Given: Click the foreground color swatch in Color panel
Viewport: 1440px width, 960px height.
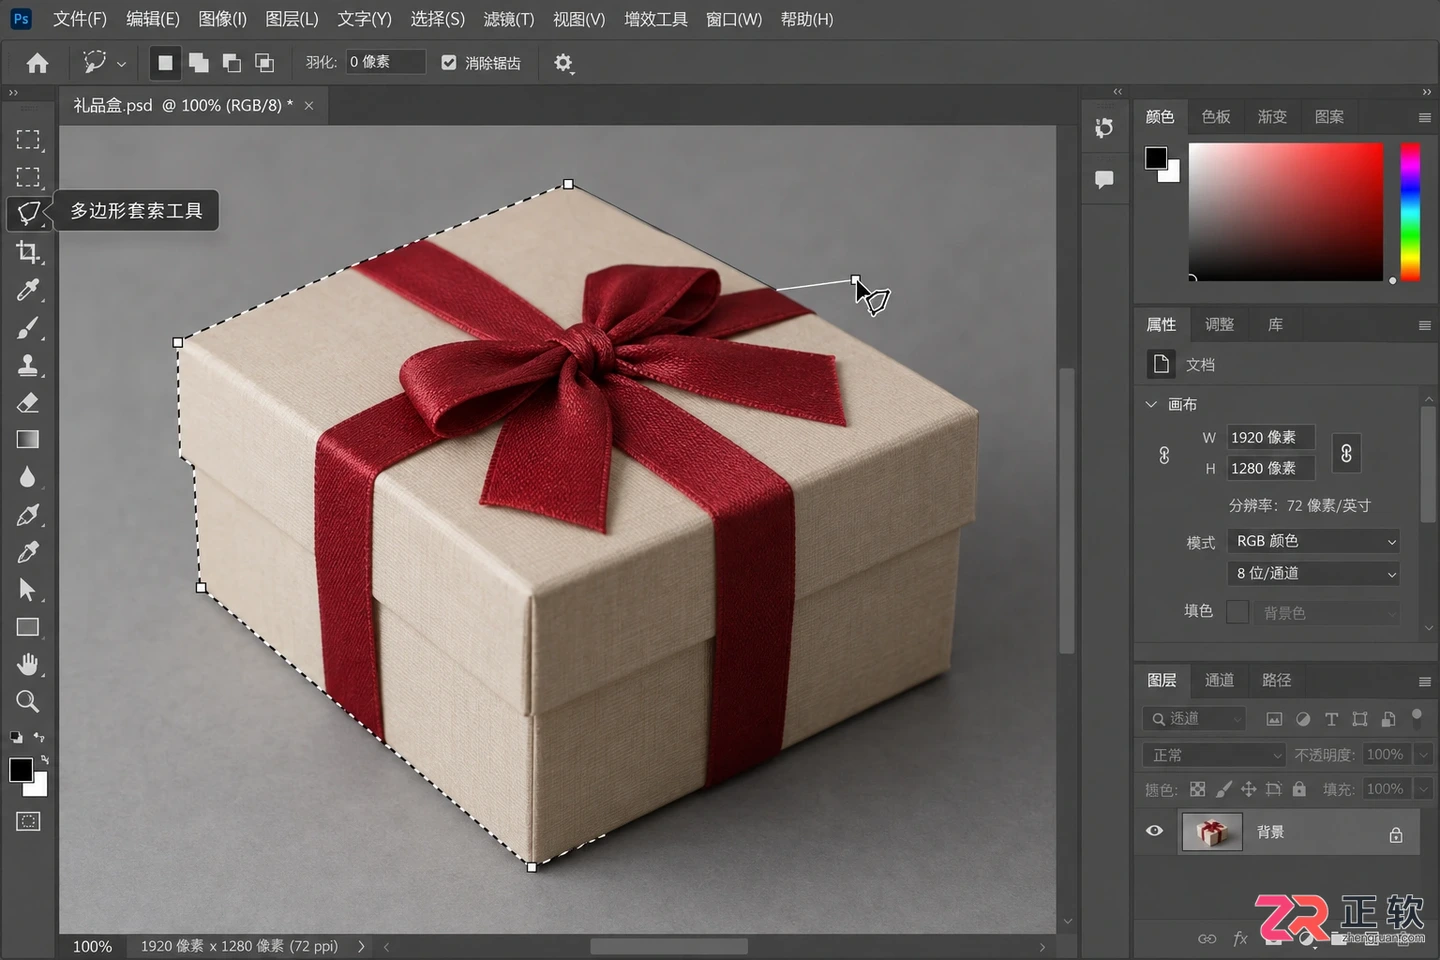Looking at the screenshot, I should pyautogui.click(x=1156, y=158).
